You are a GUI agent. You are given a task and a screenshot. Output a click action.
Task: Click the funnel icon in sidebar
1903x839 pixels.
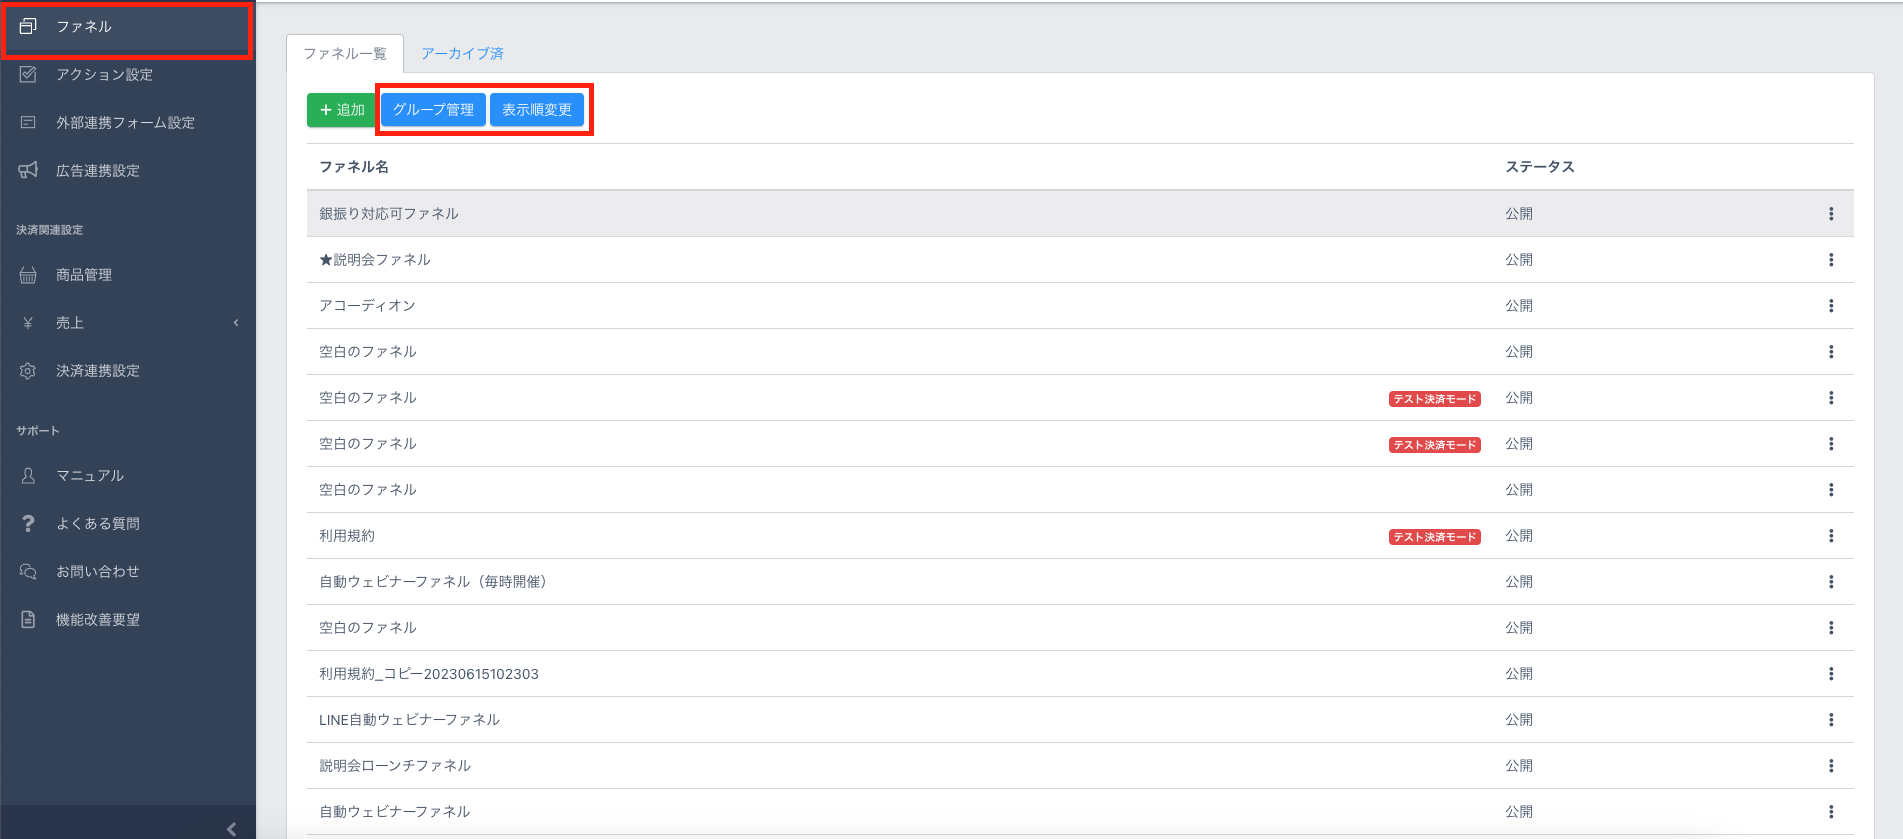point(28,26)
